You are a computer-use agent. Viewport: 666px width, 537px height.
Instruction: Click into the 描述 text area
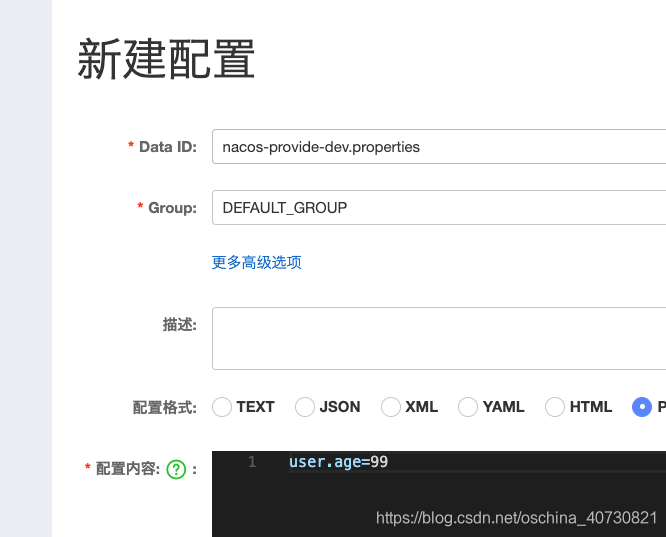pyautogui.click(x=439, y=338)
